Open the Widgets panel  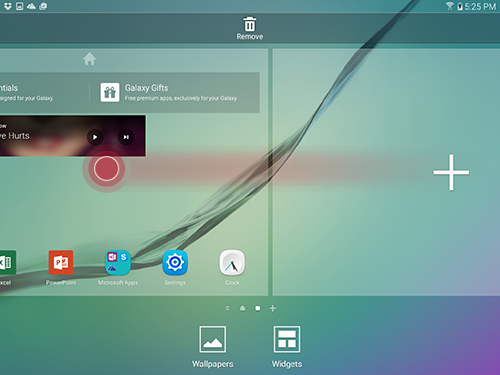(287, 339)
